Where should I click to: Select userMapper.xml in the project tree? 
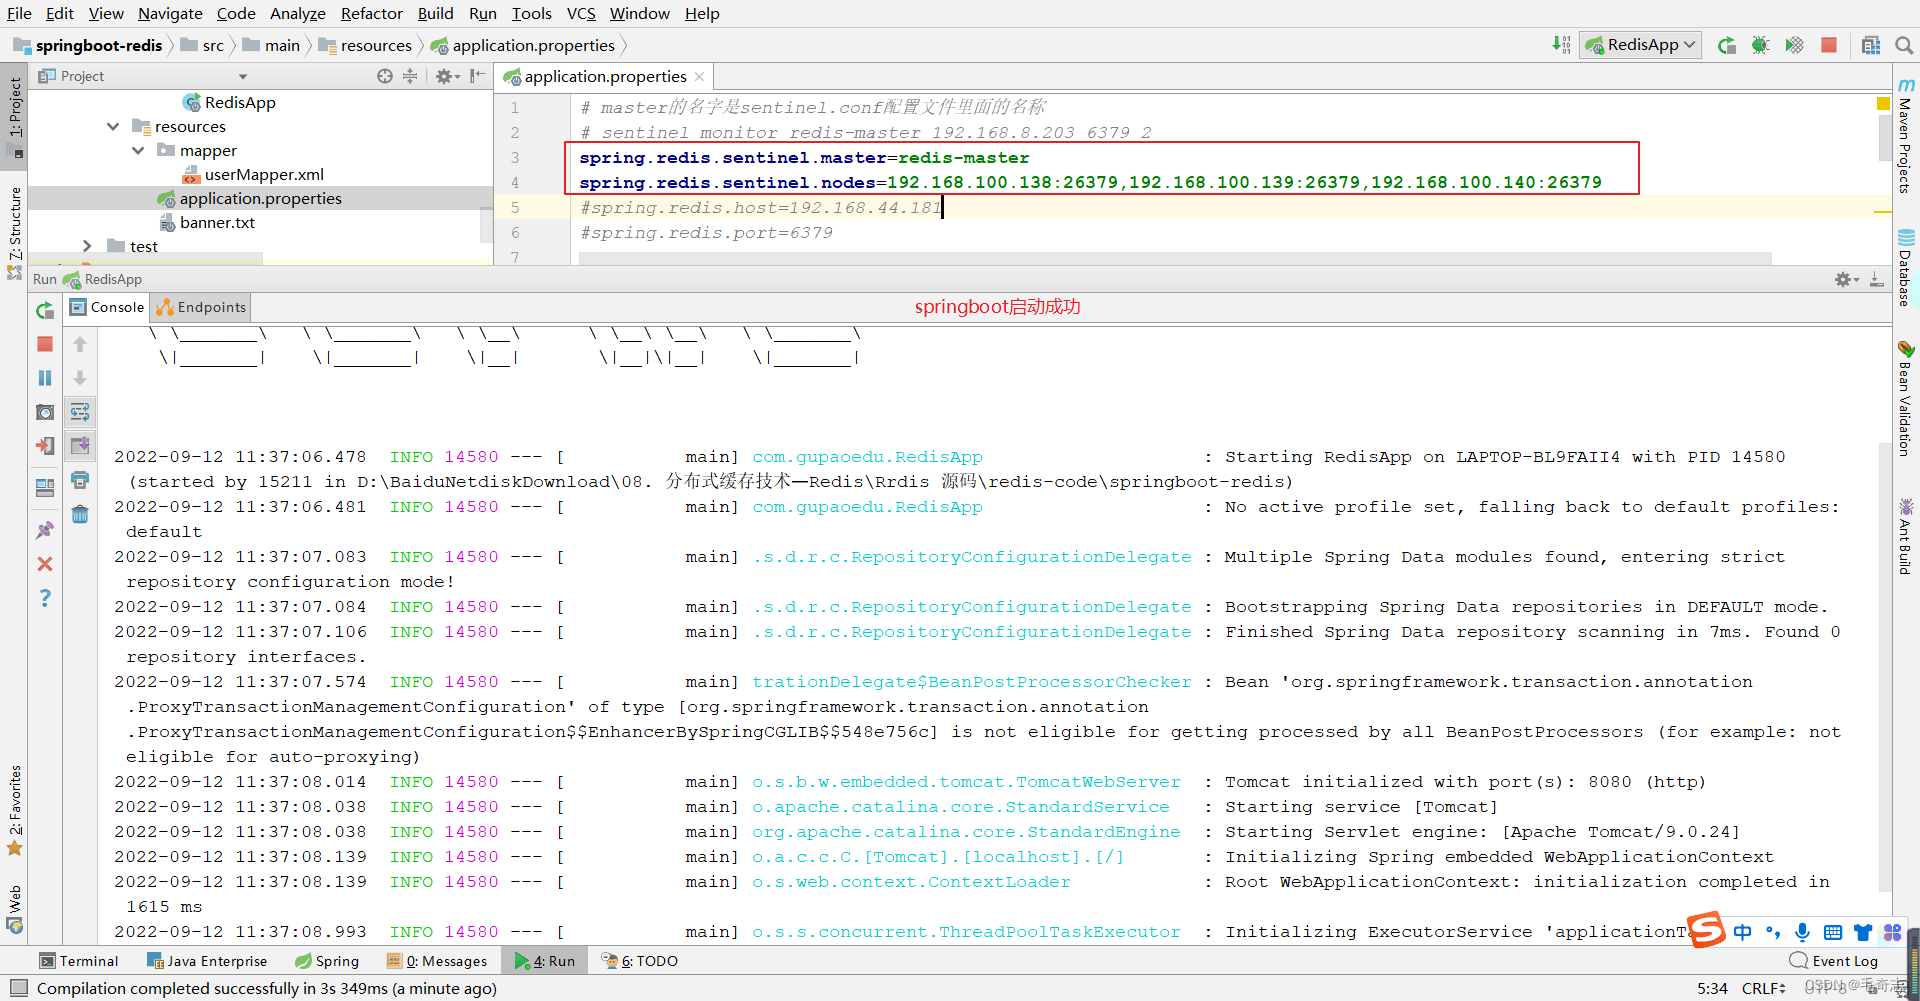(264, 175)
